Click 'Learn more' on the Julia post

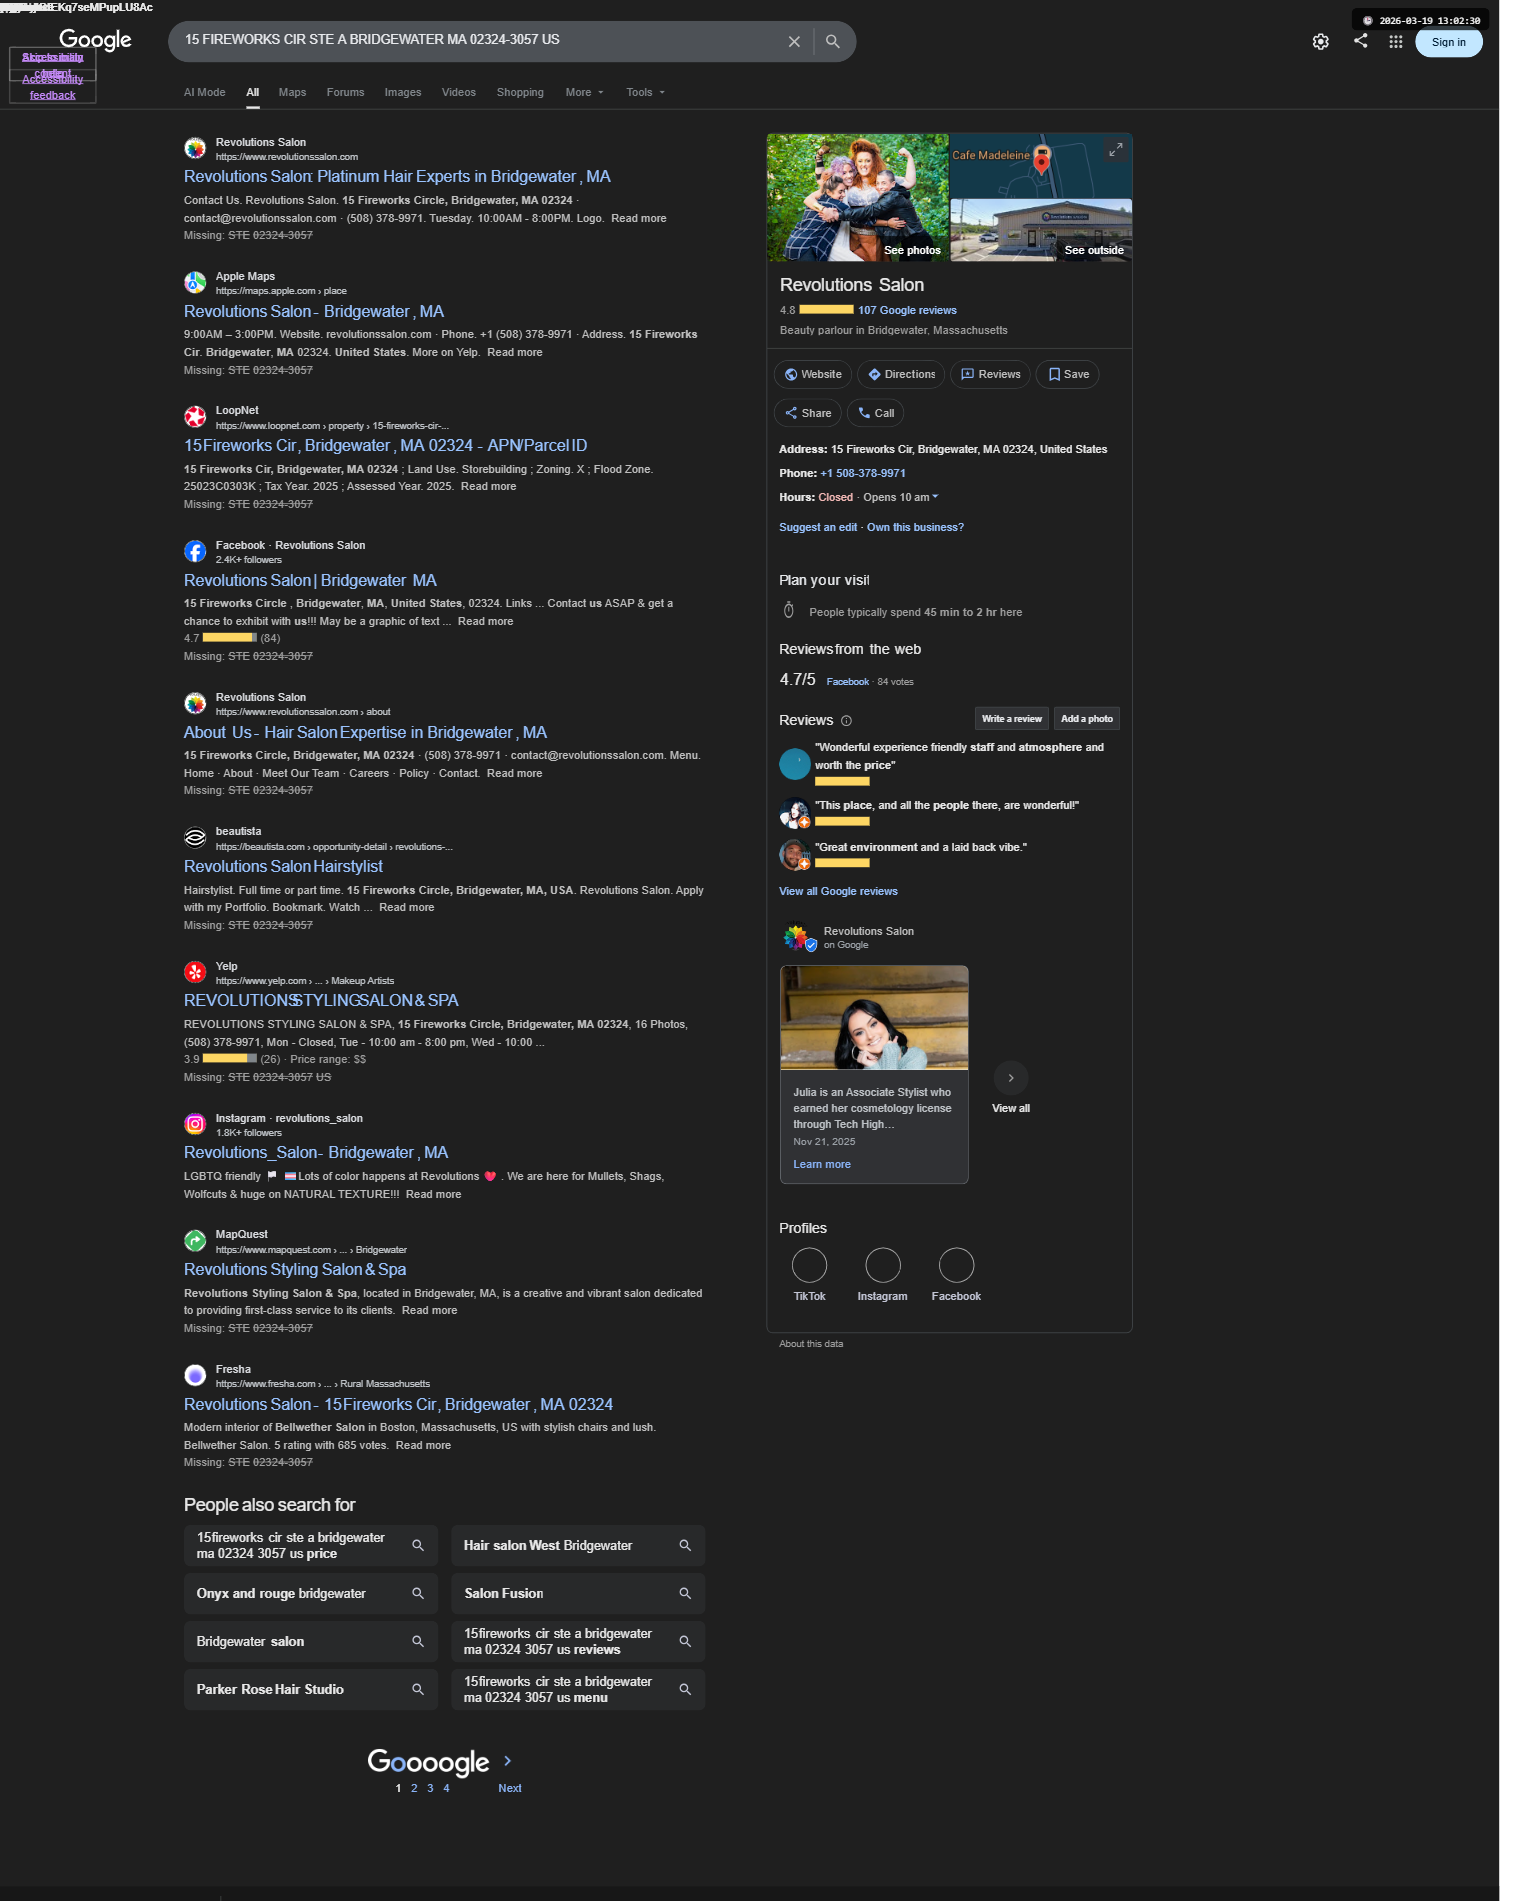click(x=822, y=1165)
